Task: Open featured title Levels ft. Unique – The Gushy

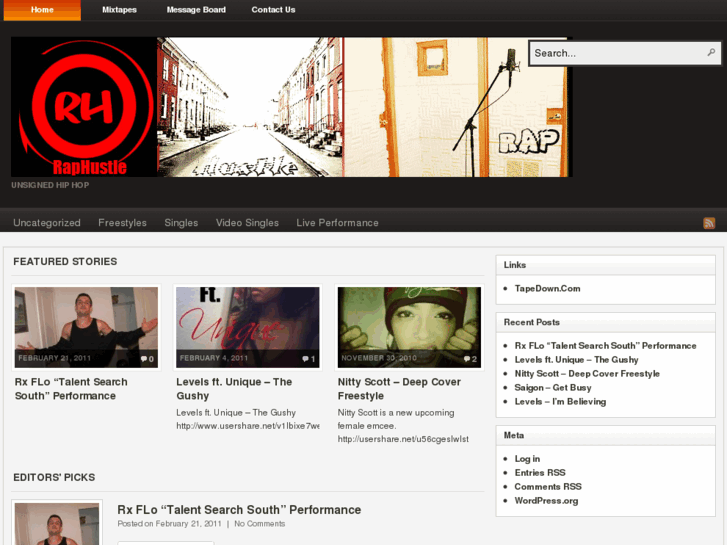Action: (x=234, y=389)
